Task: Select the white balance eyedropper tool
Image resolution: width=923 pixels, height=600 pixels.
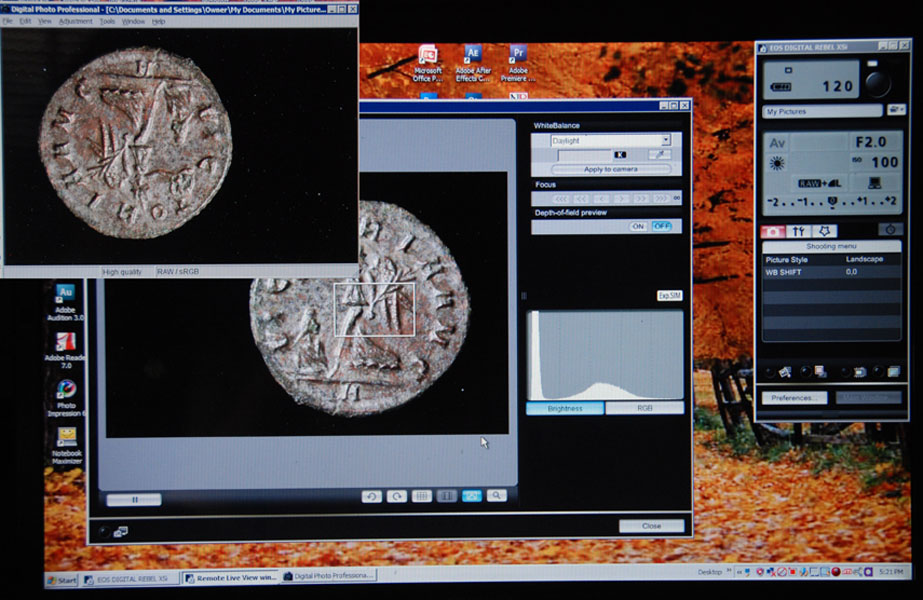Action: tap(659, 155)
